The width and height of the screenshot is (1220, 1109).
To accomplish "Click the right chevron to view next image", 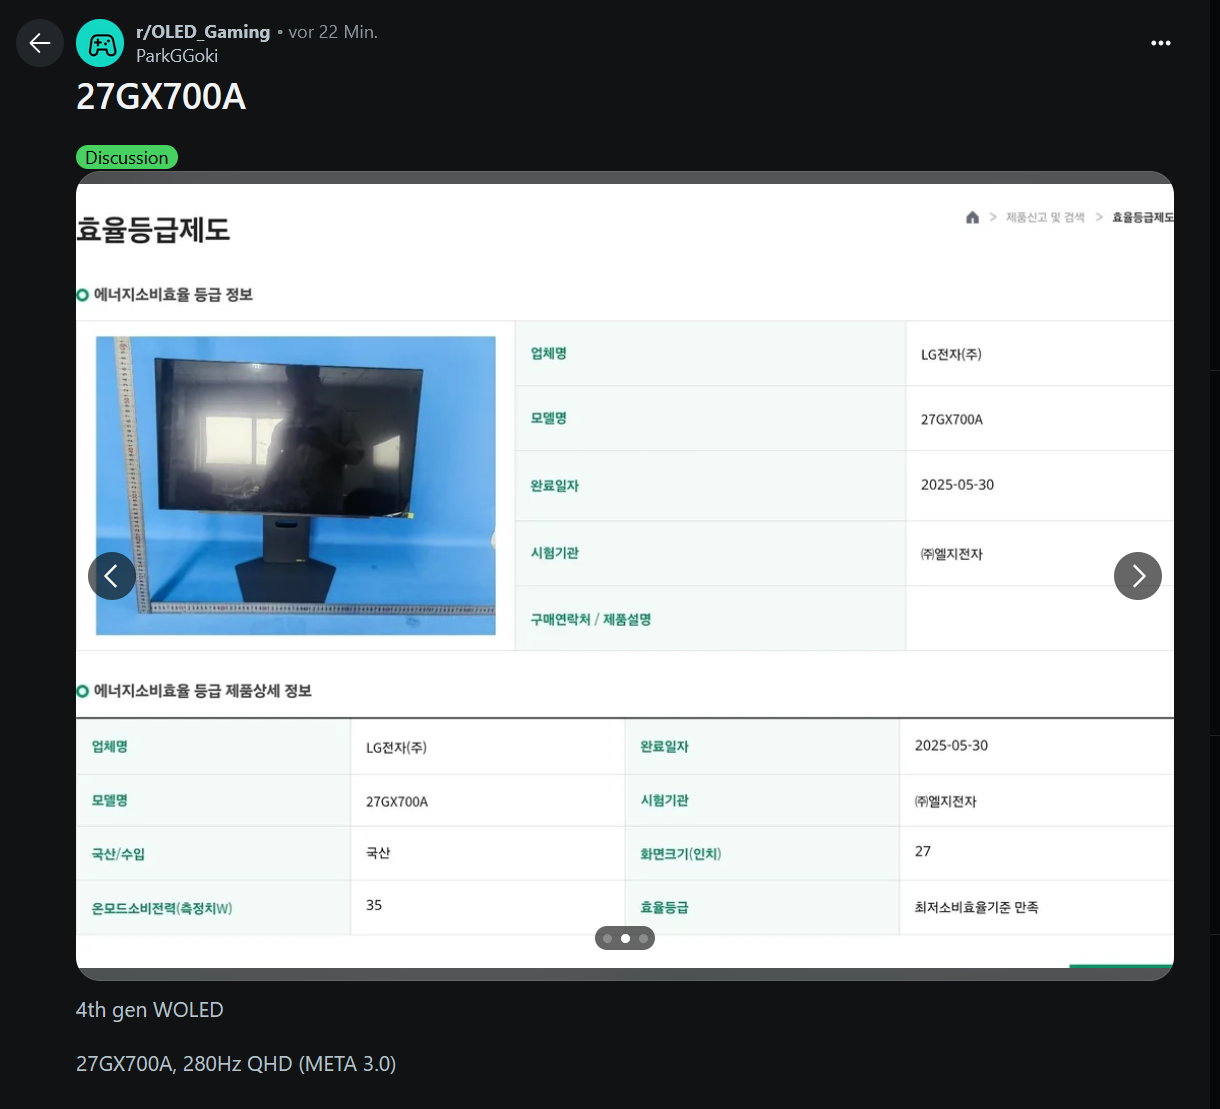I will (x=1137, y=576).
